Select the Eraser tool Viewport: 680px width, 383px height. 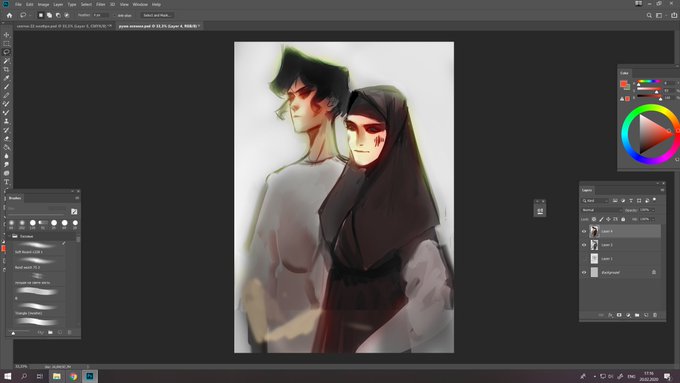click(6, 138)
